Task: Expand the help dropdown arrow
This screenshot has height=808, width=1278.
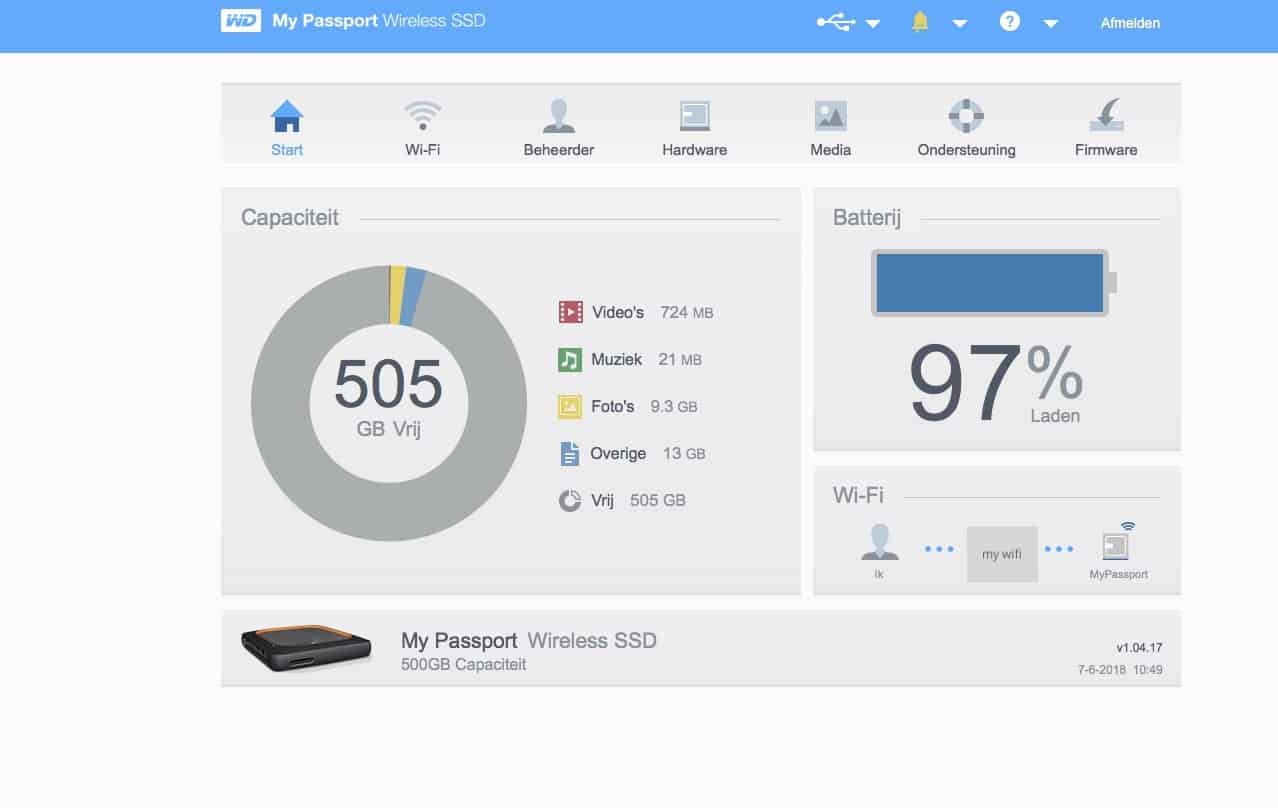Action: (1051, 24)
